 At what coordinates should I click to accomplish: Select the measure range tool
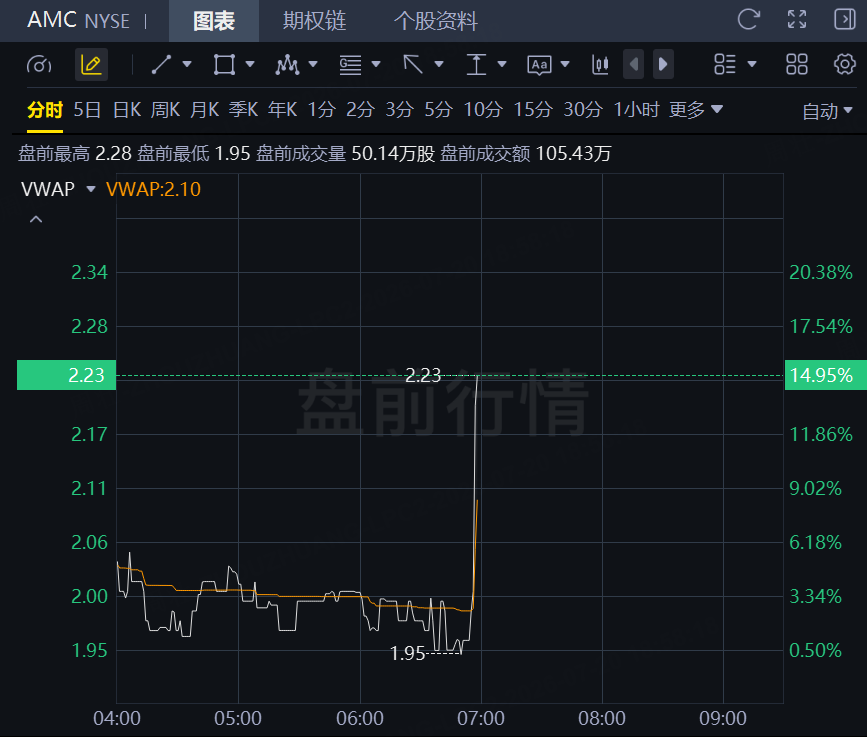[x=476, y=65]
